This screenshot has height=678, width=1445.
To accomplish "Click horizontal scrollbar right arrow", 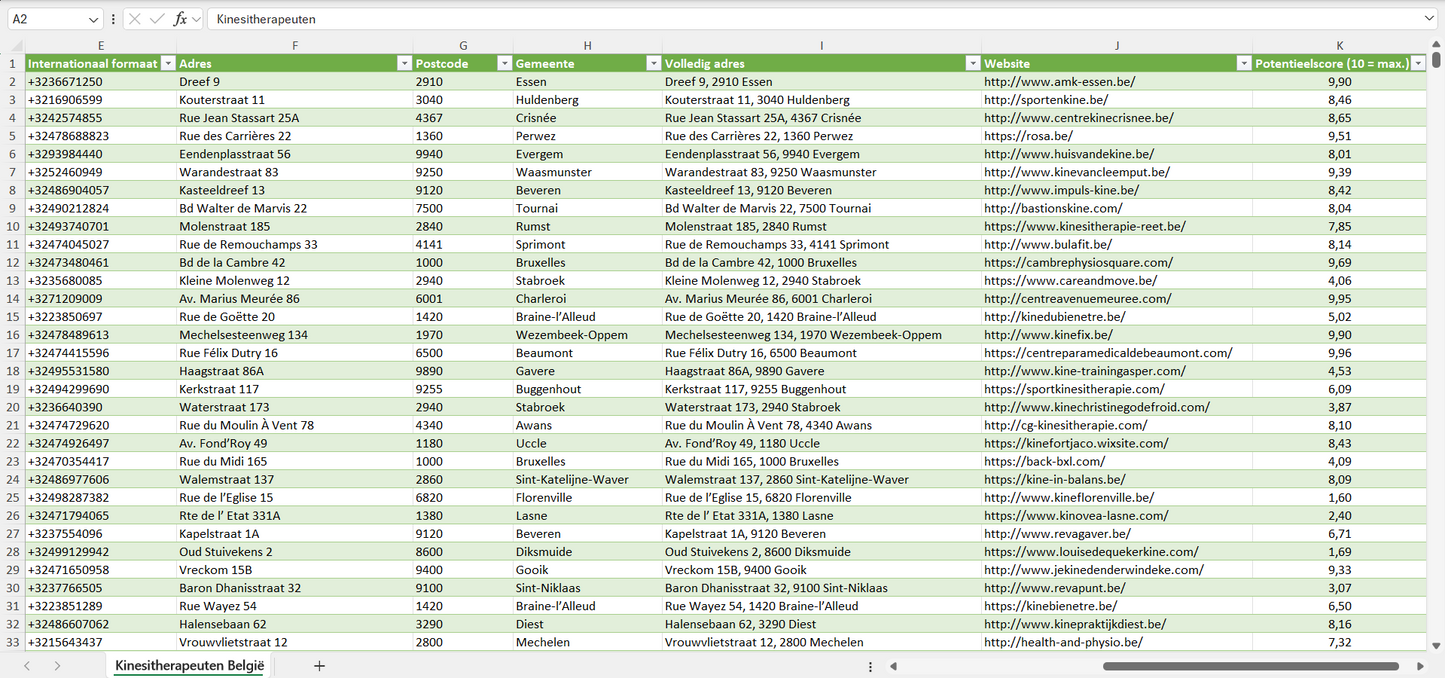I will pyautogui.click(x=1420, y=666).
